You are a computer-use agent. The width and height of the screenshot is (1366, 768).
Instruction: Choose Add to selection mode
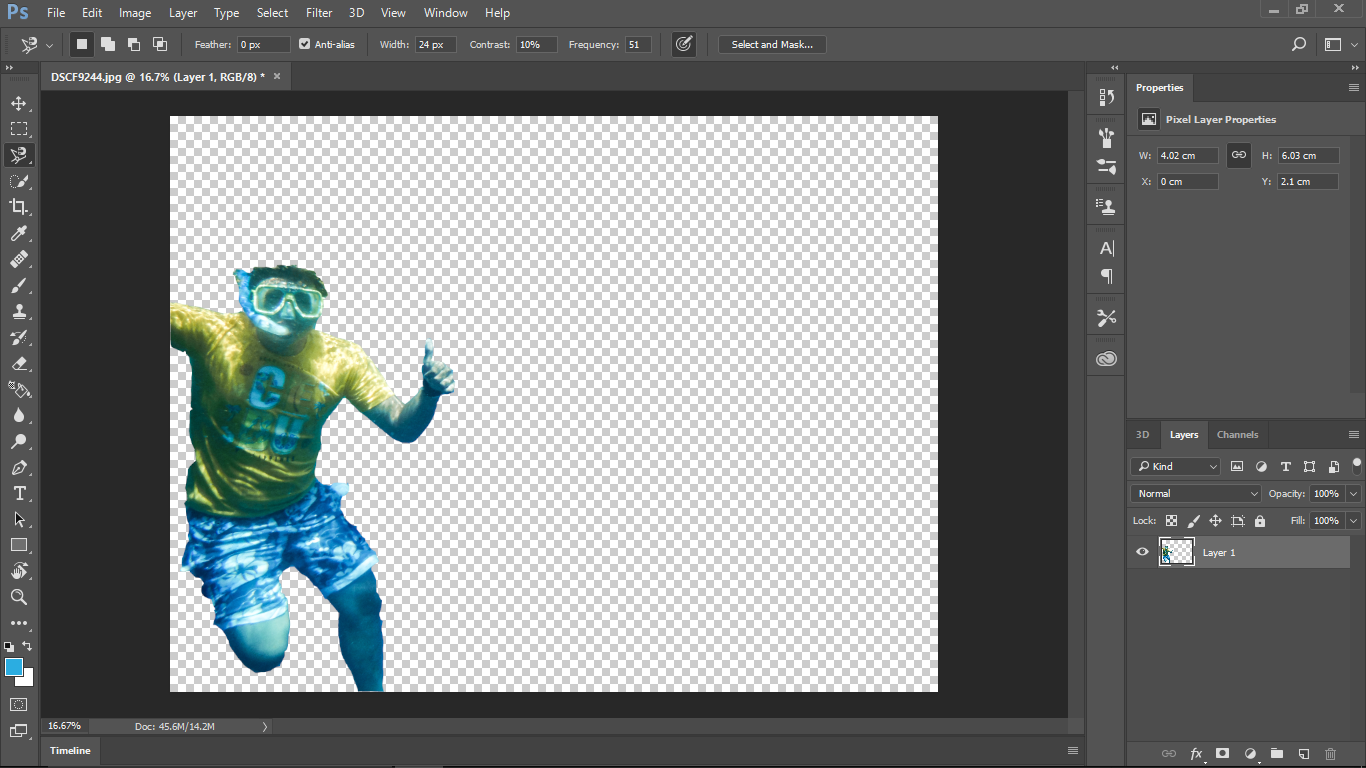tap(107, 44)
